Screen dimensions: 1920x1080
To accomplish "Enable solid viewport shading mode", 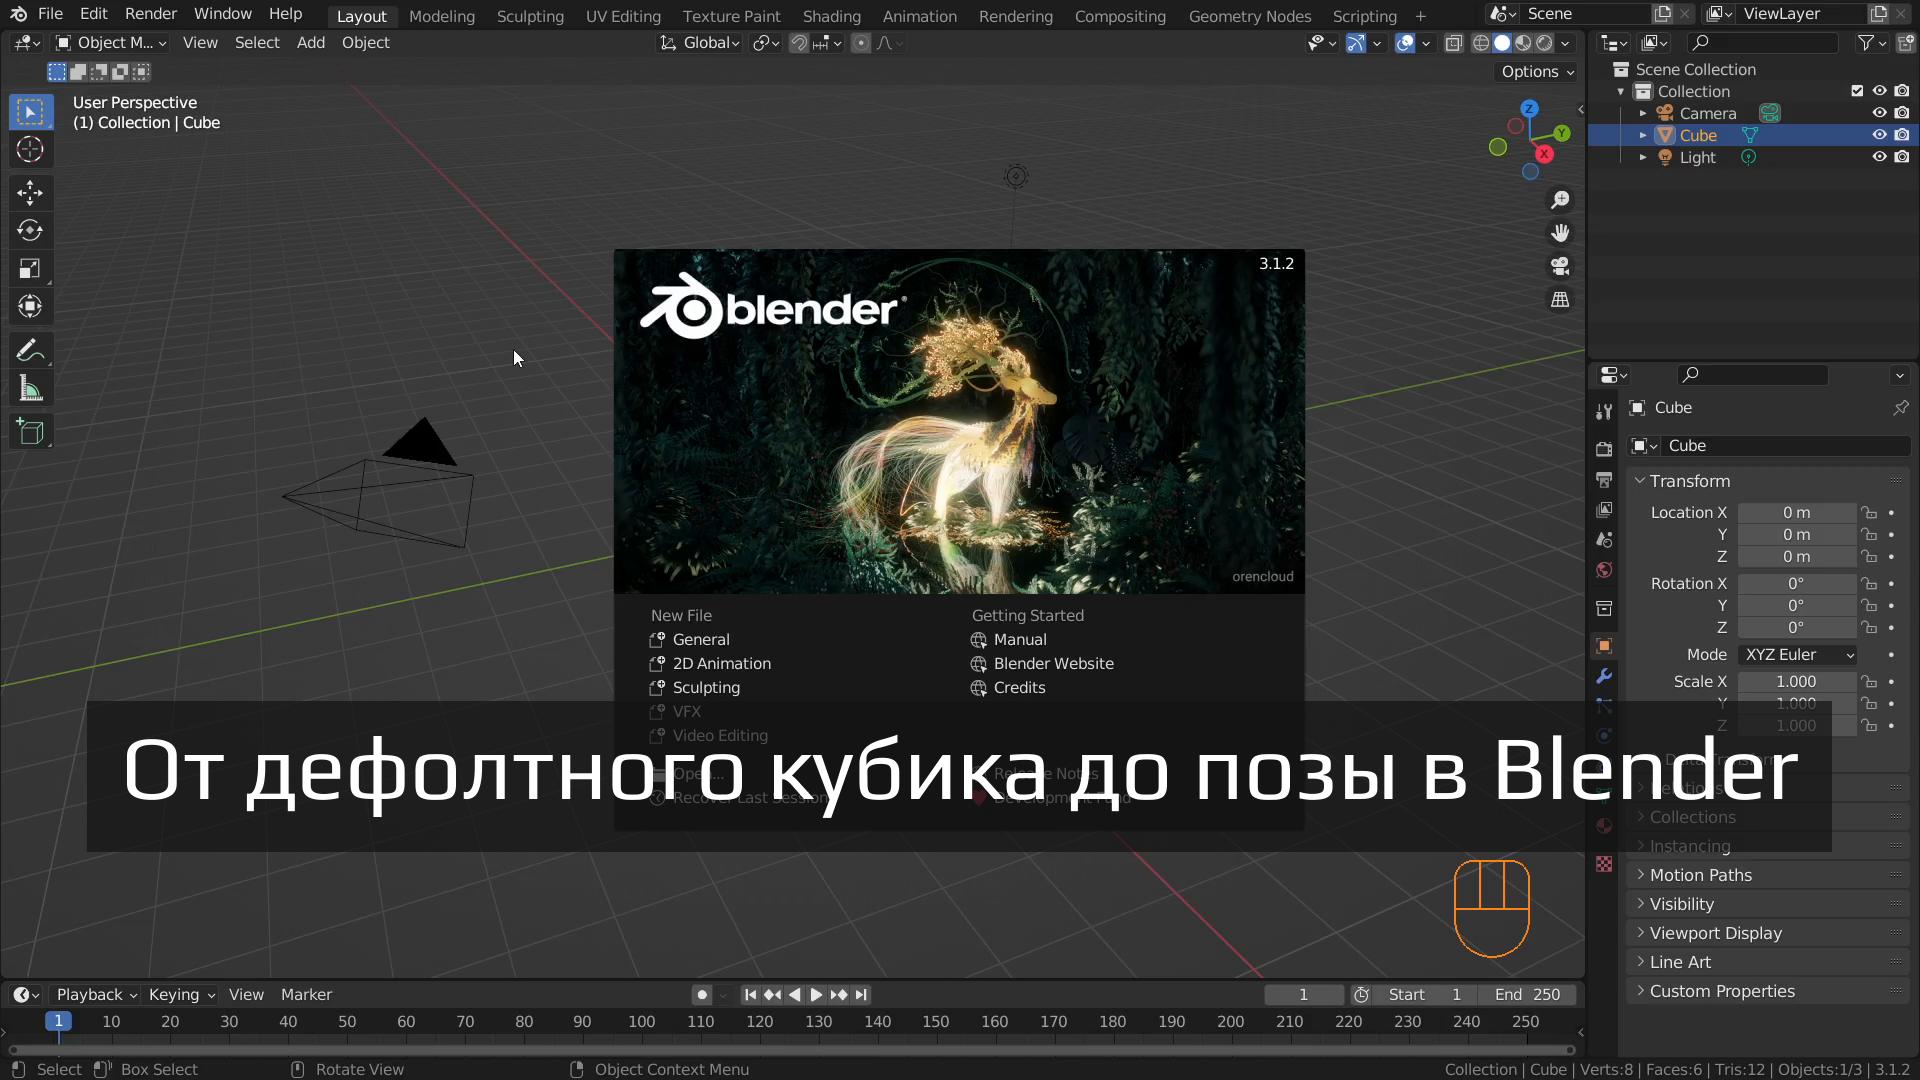I will pos(1503,43).
